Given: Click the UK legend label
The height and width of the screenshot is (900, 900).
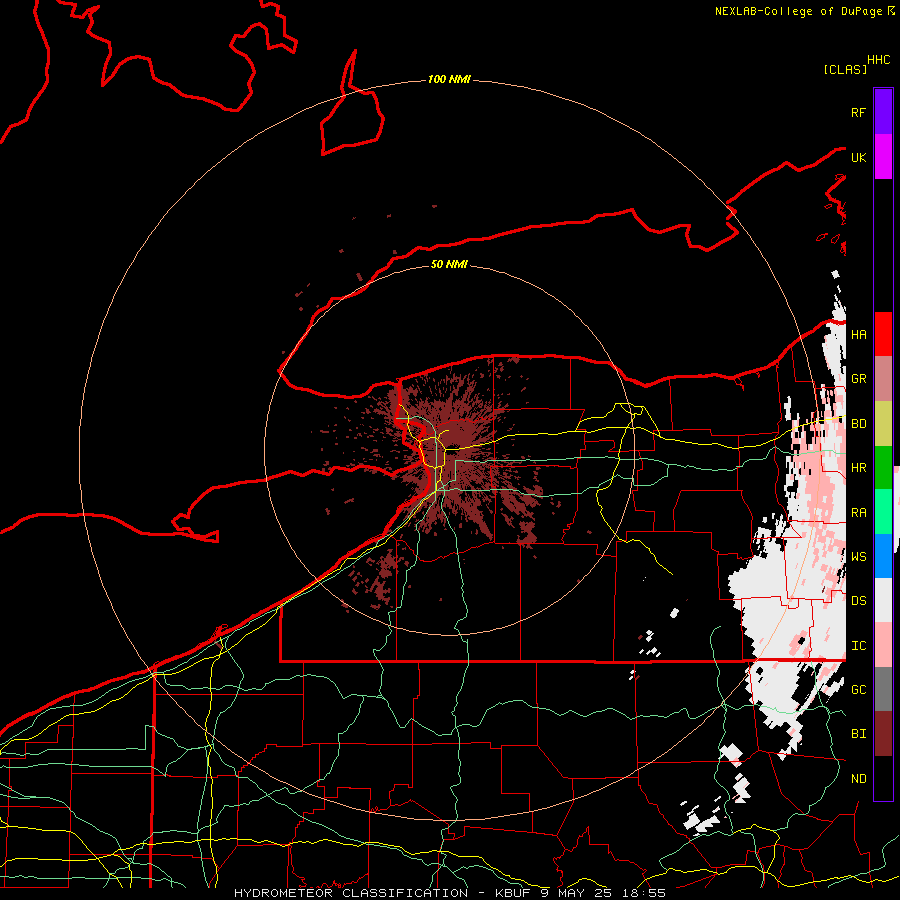Looking at the screenshot, I should click(859, 157).
